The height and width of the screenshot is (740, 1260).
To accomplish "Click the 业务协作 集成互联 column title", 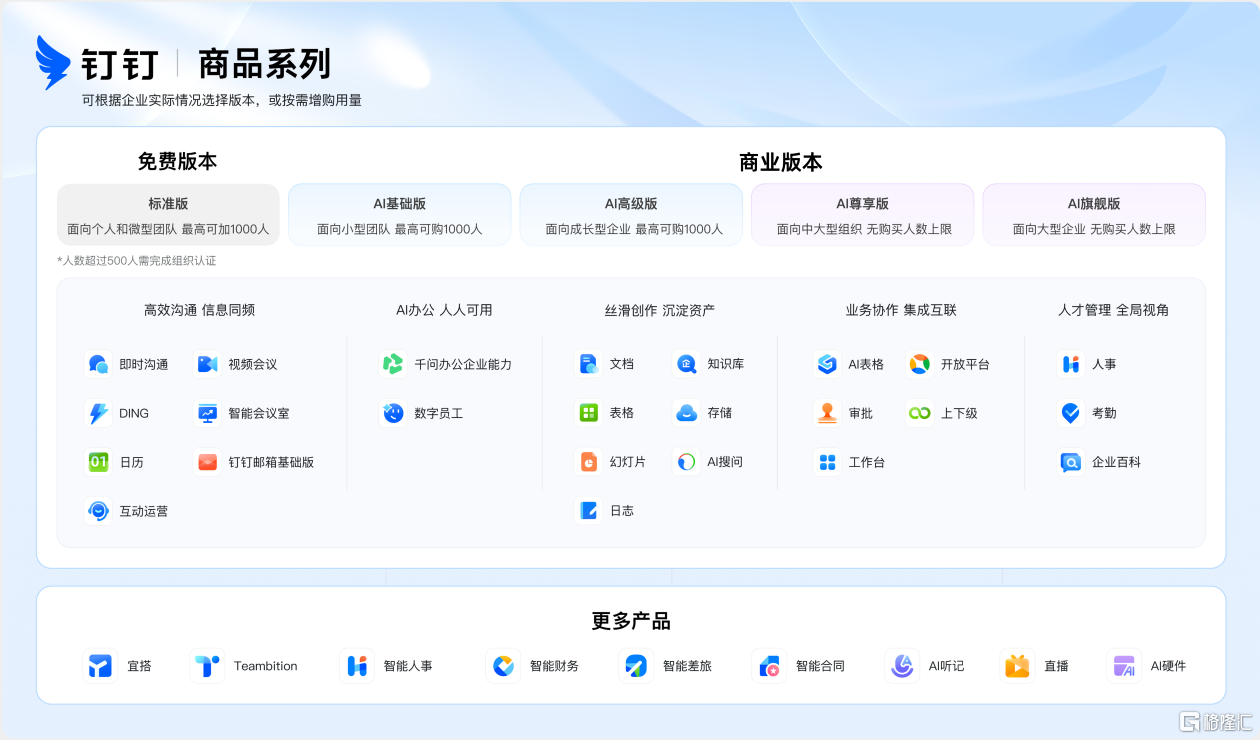I will pos(901,310).
